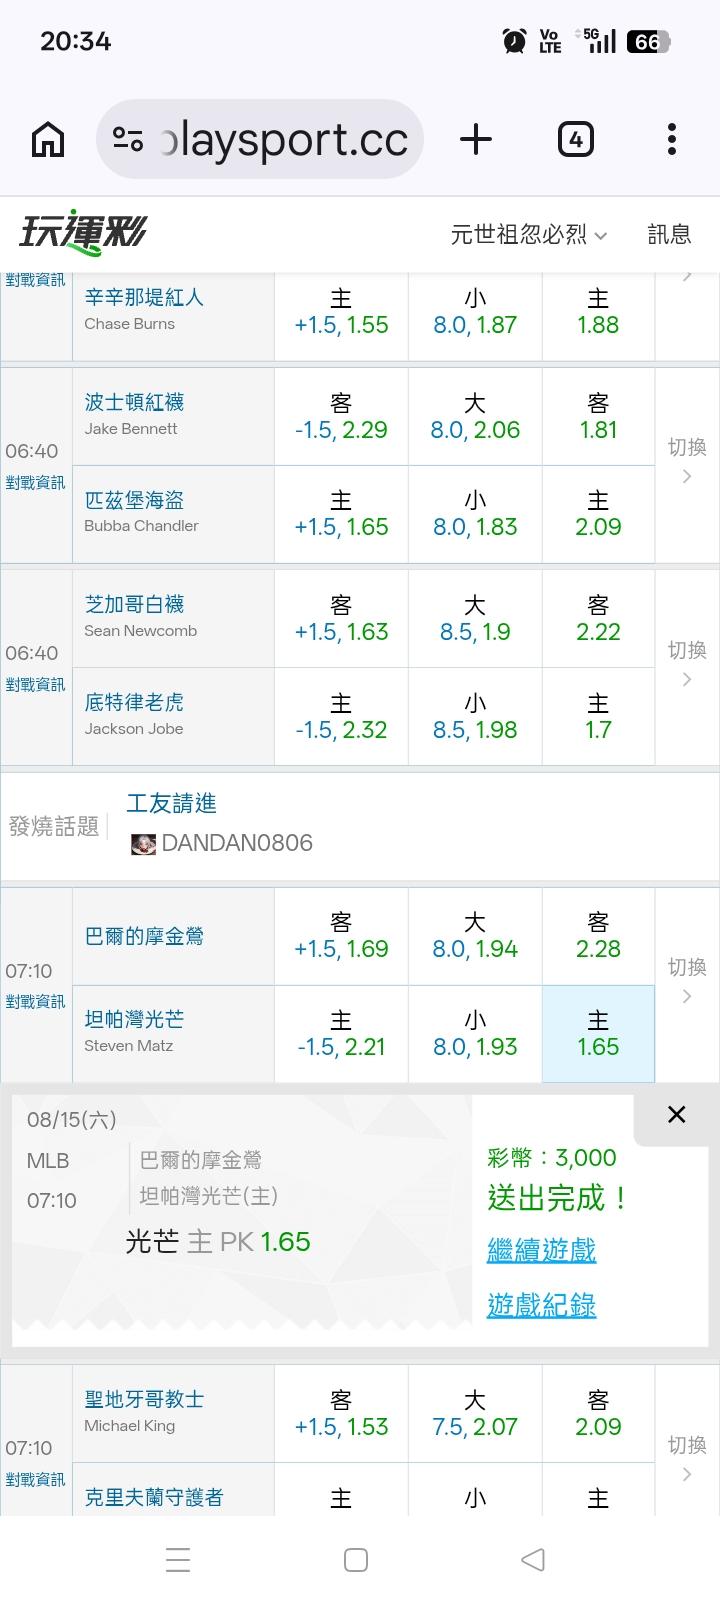This screenshot has height=1604, width=720.
Task: Select 波士頓紅襪 客 -1.5, 2.29 spread
Action: [x=341, y=417]
